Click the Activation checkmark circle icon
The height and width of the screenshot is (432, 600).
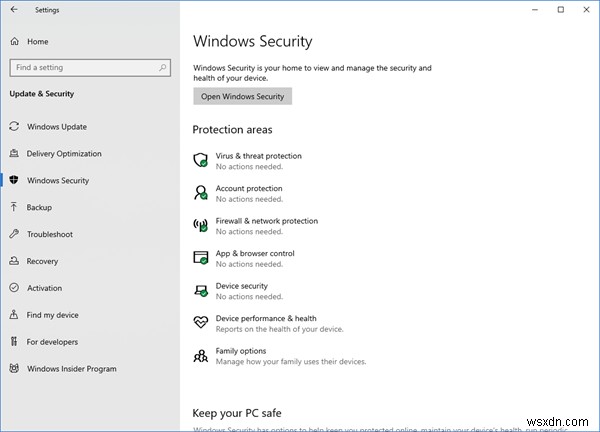click(x=14, y=288)
